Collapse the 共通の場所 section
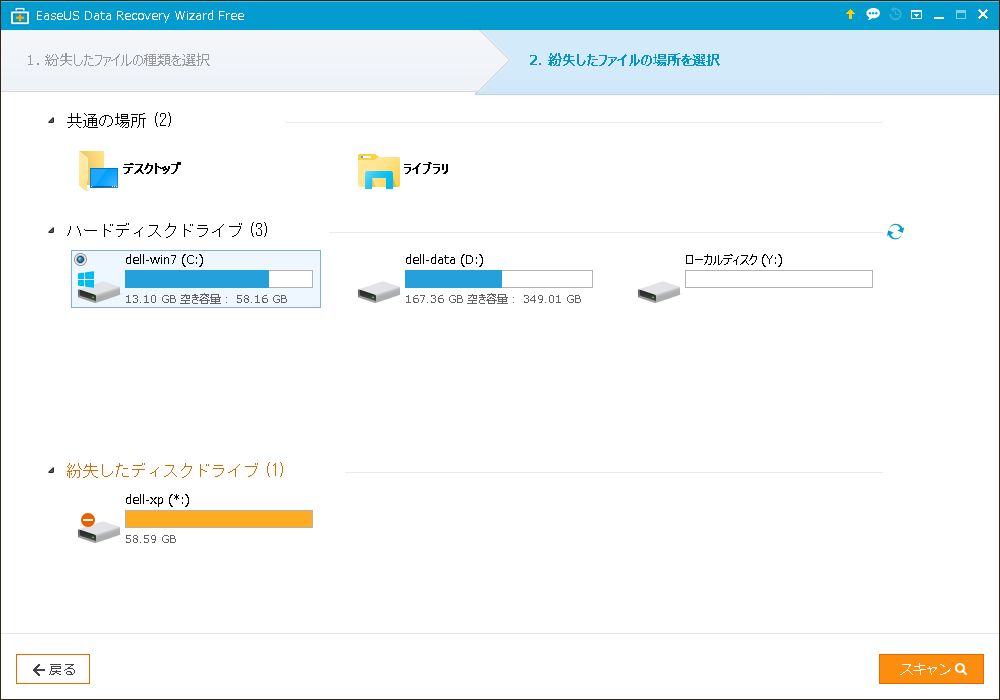The width and height of the screenshot is (1000, 700). (x=51, y=121)
